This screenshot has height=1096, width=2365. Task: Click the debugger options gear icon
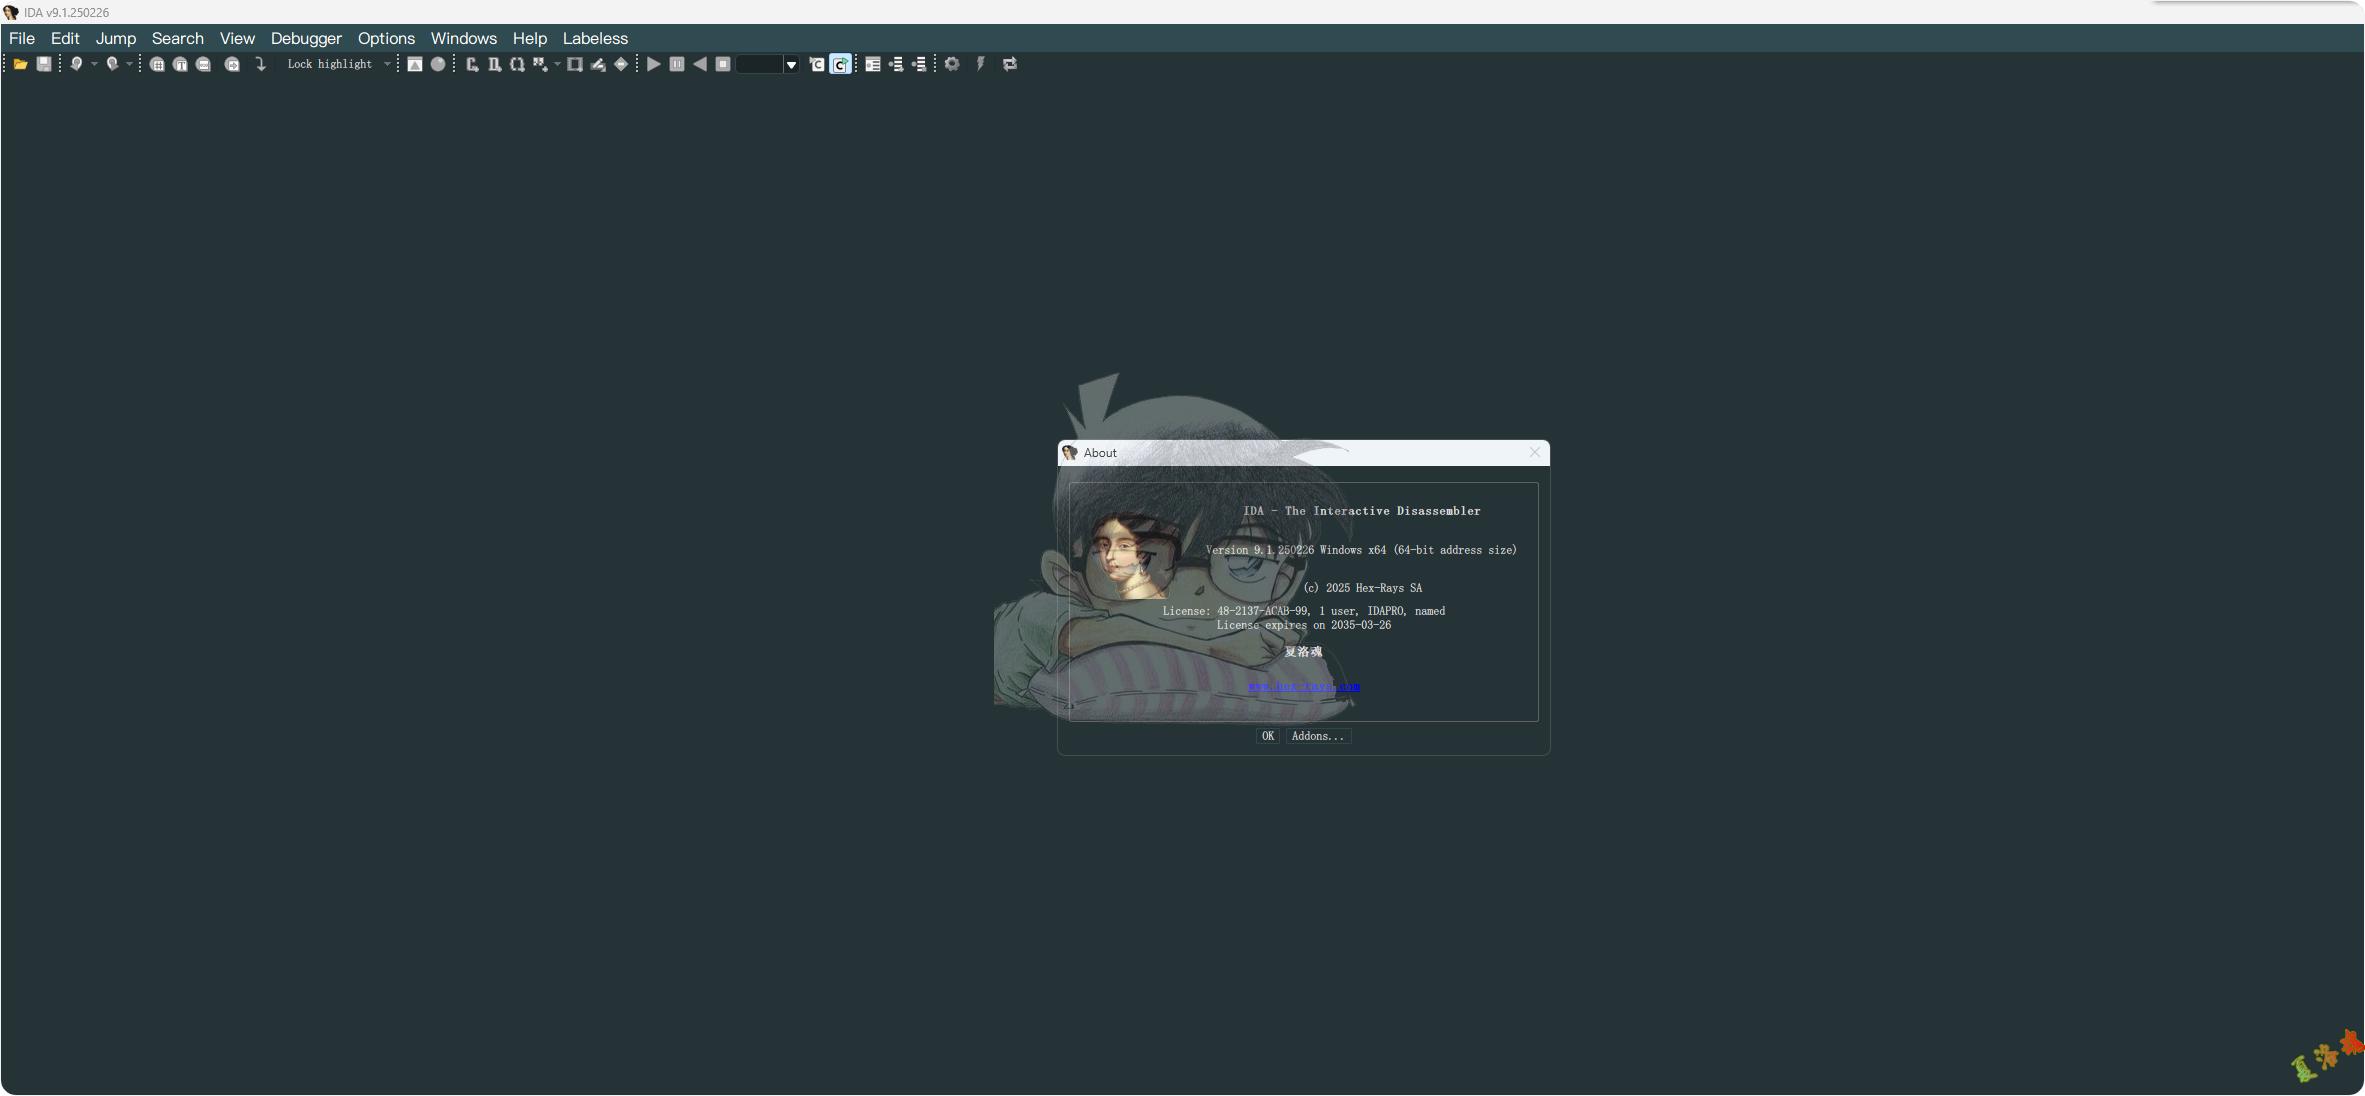pos(952,64)
